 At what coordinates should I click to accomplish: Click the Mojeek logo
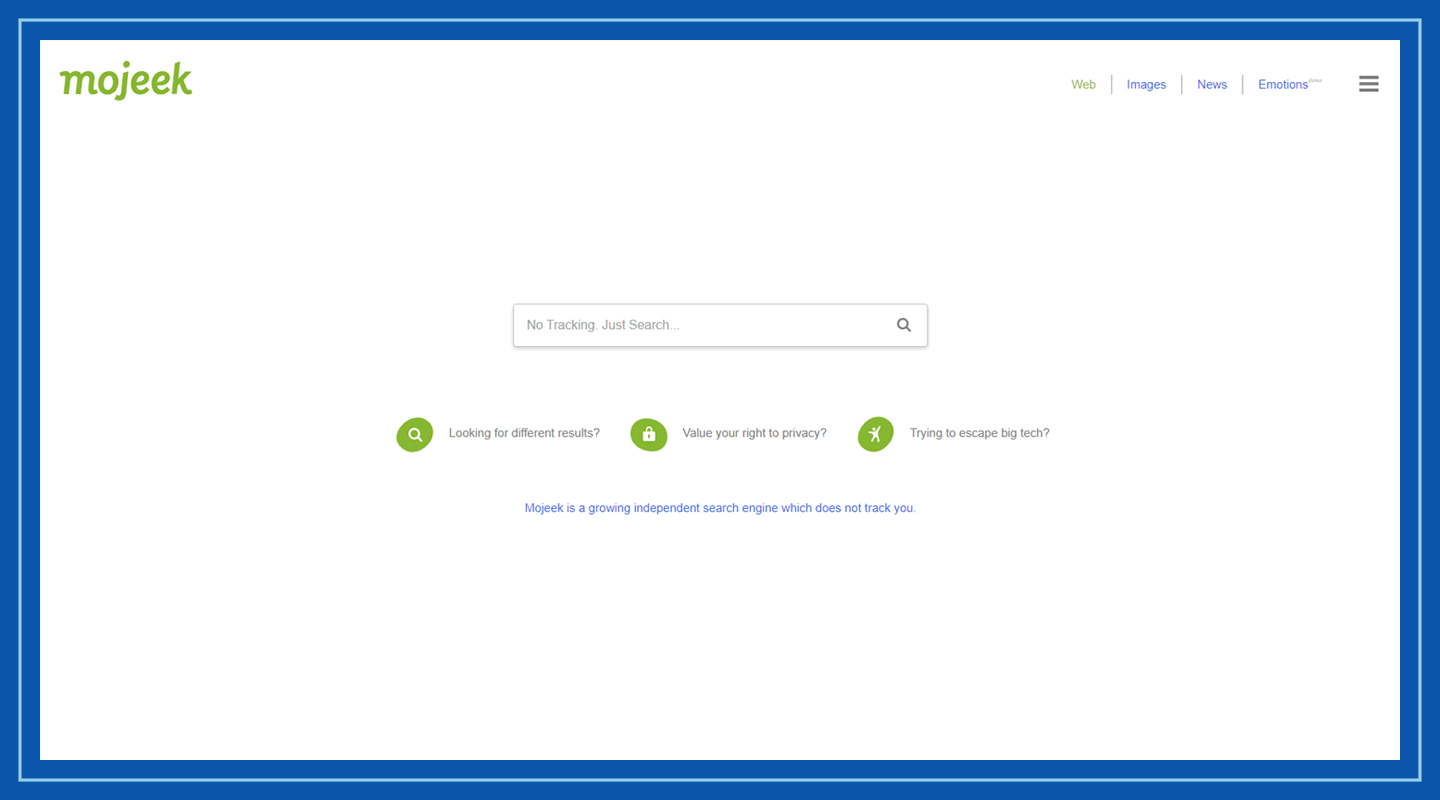(125, 80)
